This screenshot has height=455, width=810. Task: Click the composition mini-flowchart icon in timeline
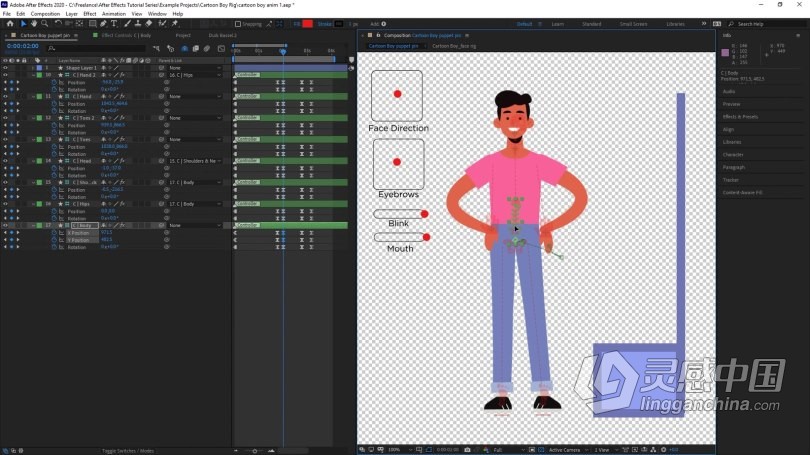point(157,49)
